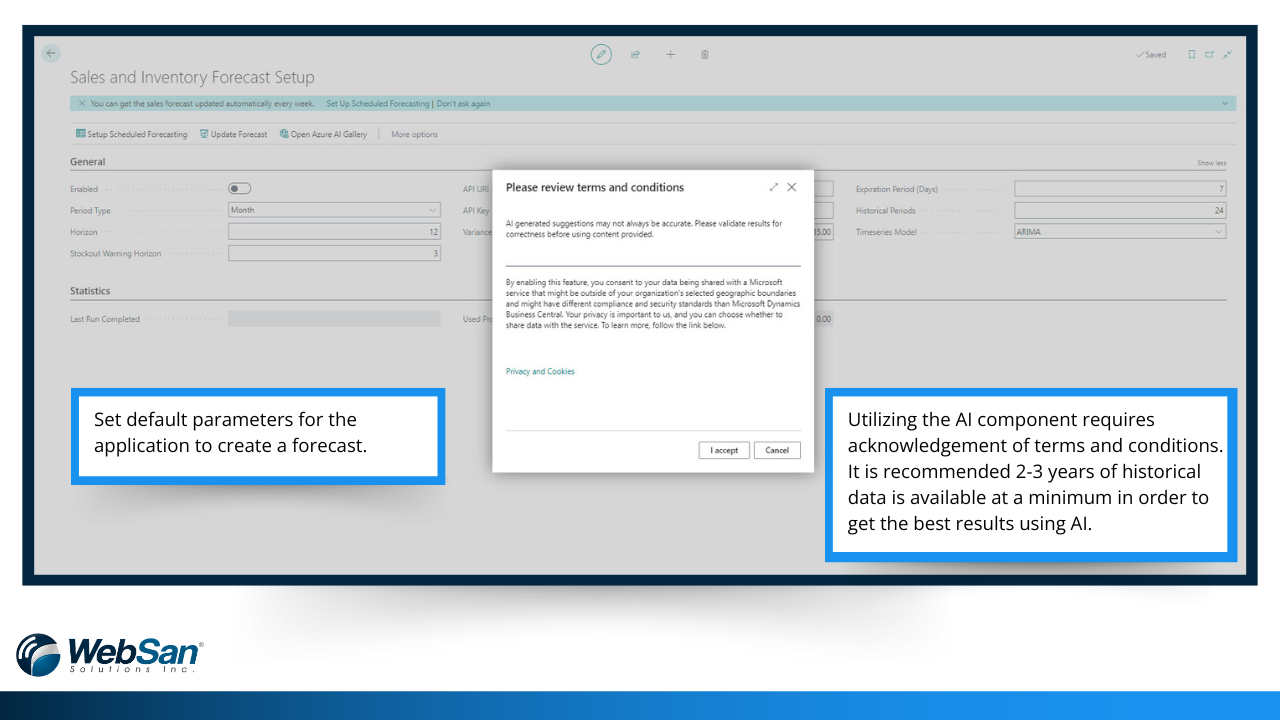The image size is (1280, 720).
Task: Click the plus icon to add new
Action: point(670,54)
